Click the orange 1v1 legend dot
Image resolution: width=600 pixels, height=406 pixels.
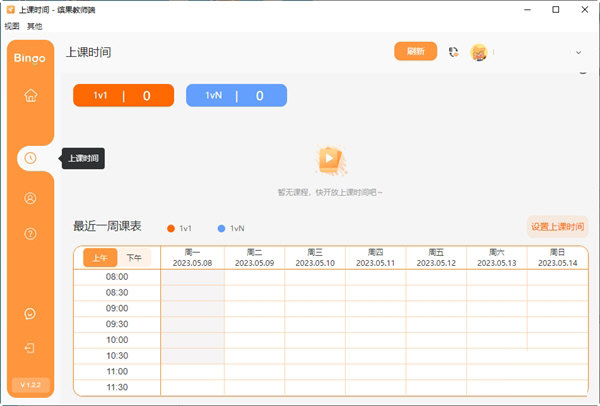pyautogui.click(x=171, y=228)
